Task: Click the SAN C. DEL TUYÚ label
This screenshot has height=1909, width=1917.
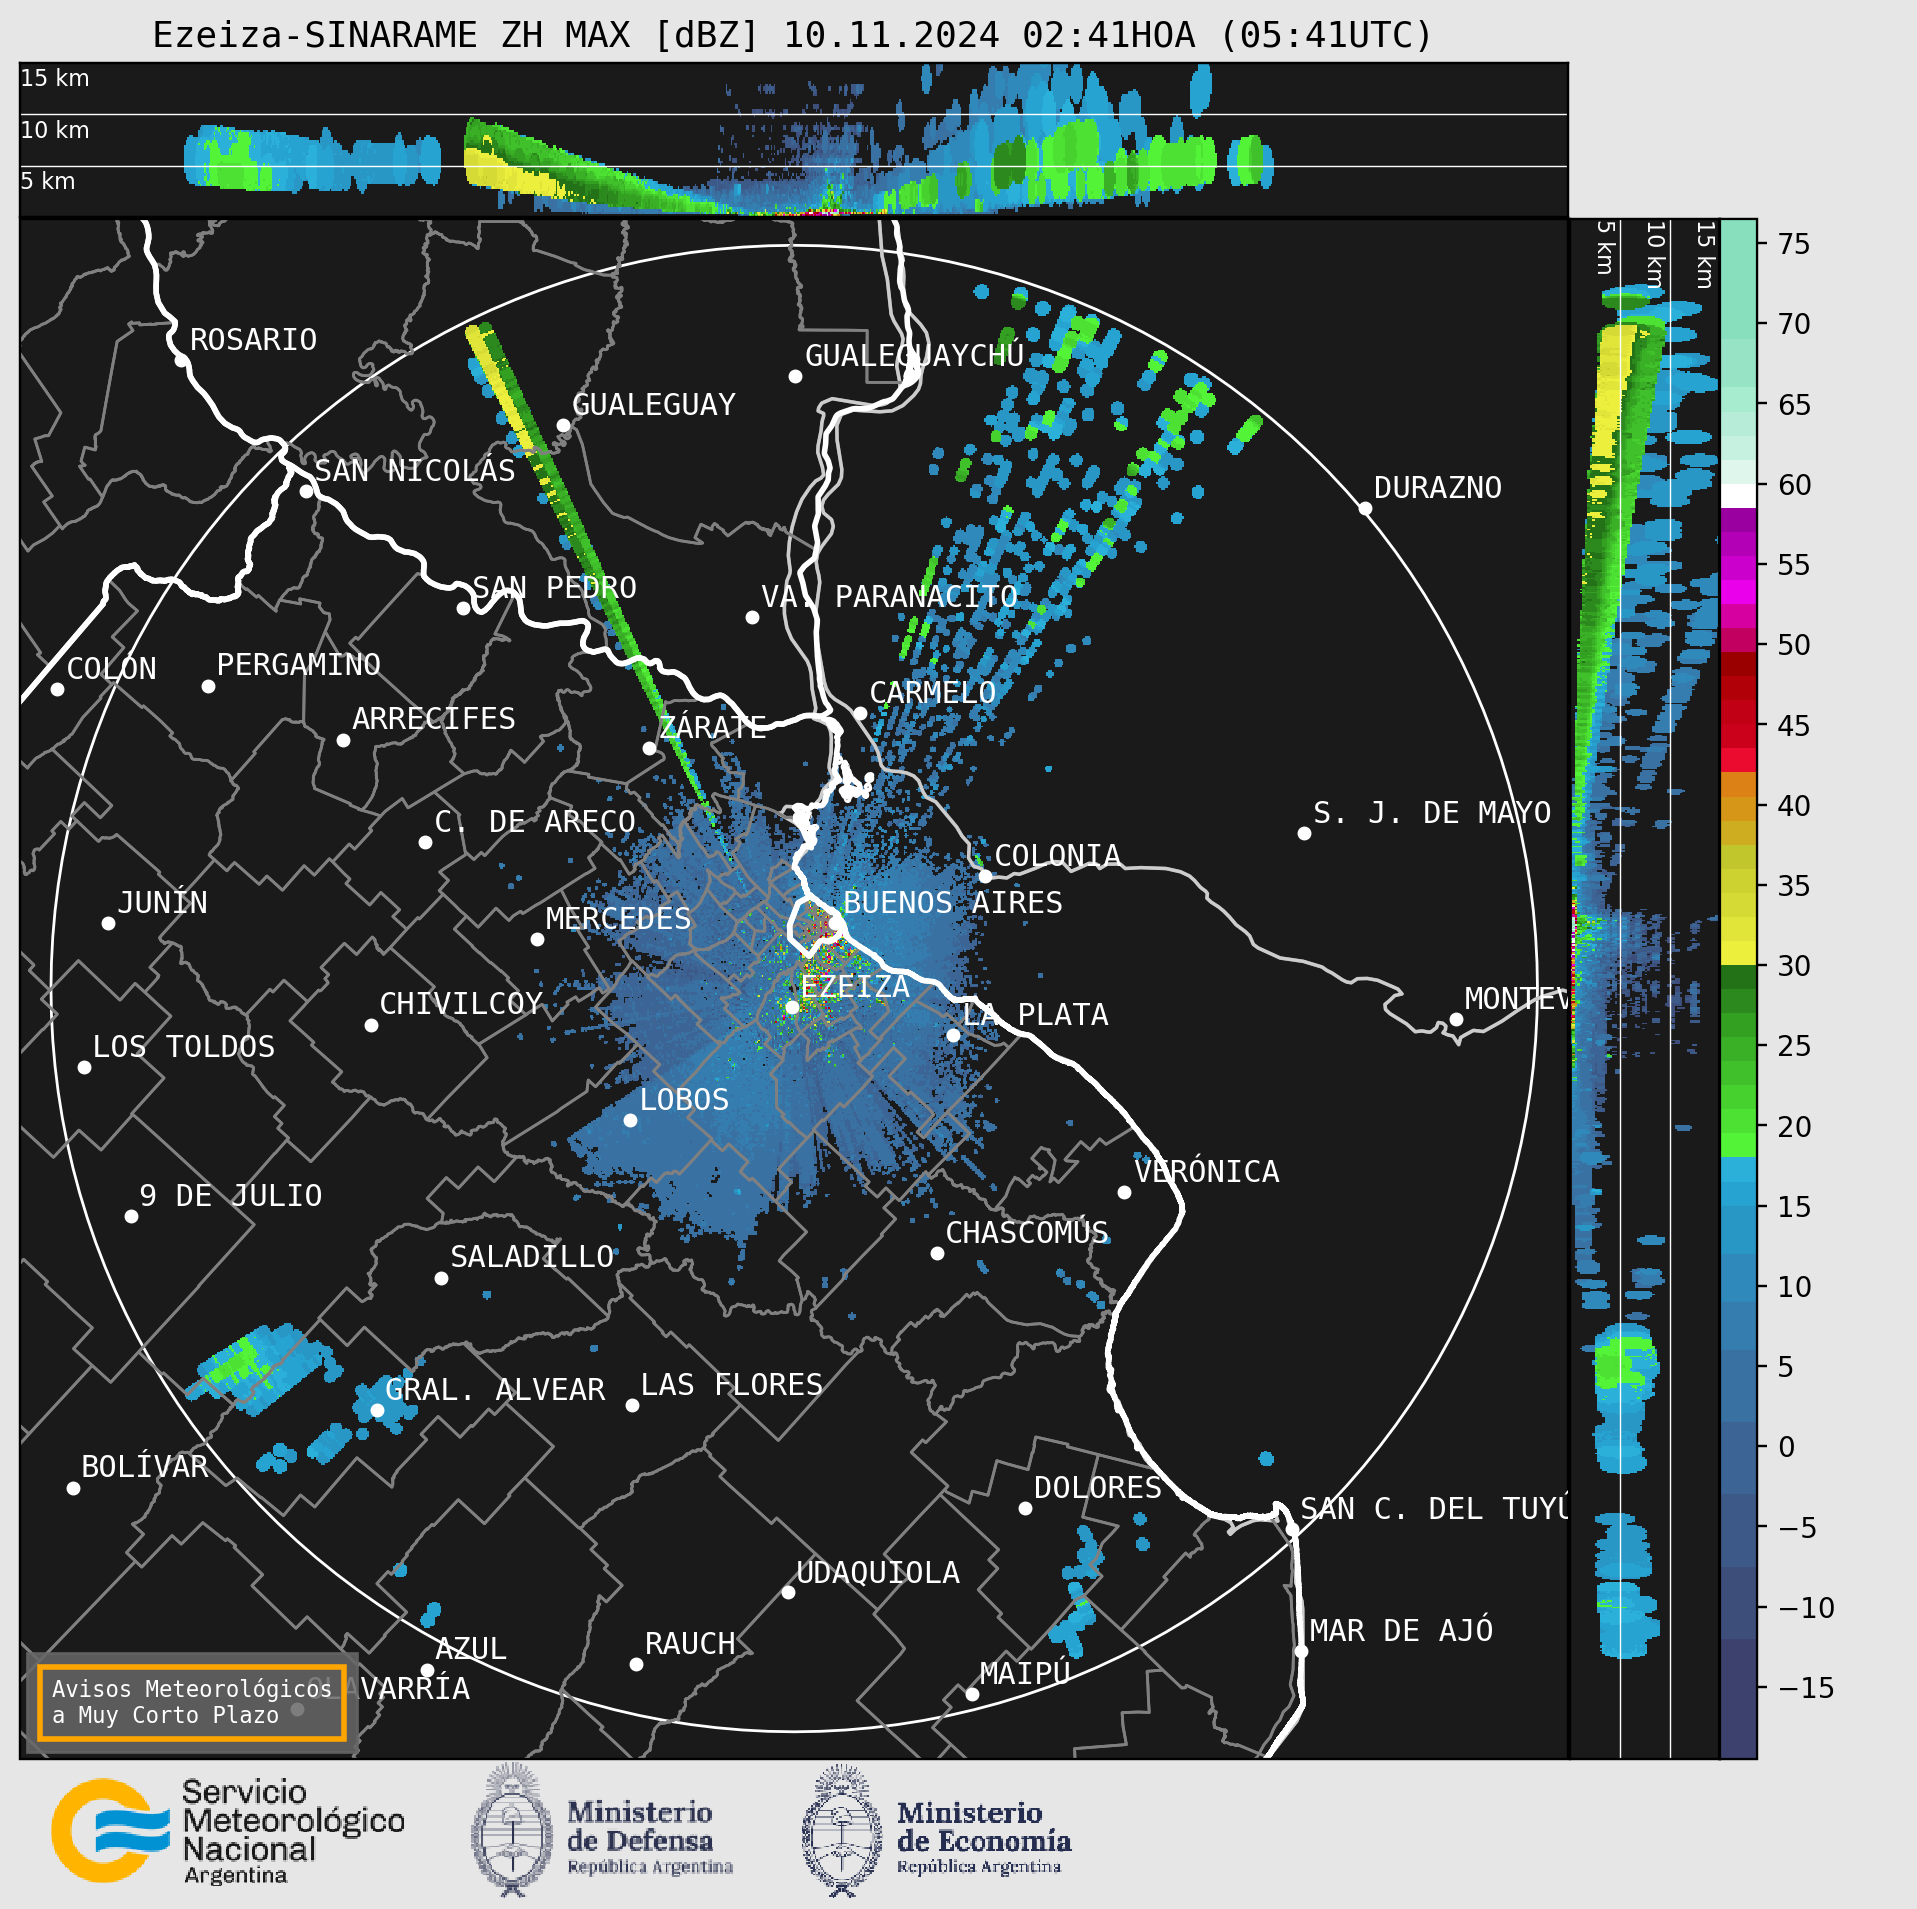Action: (x=1433, y=1509)
